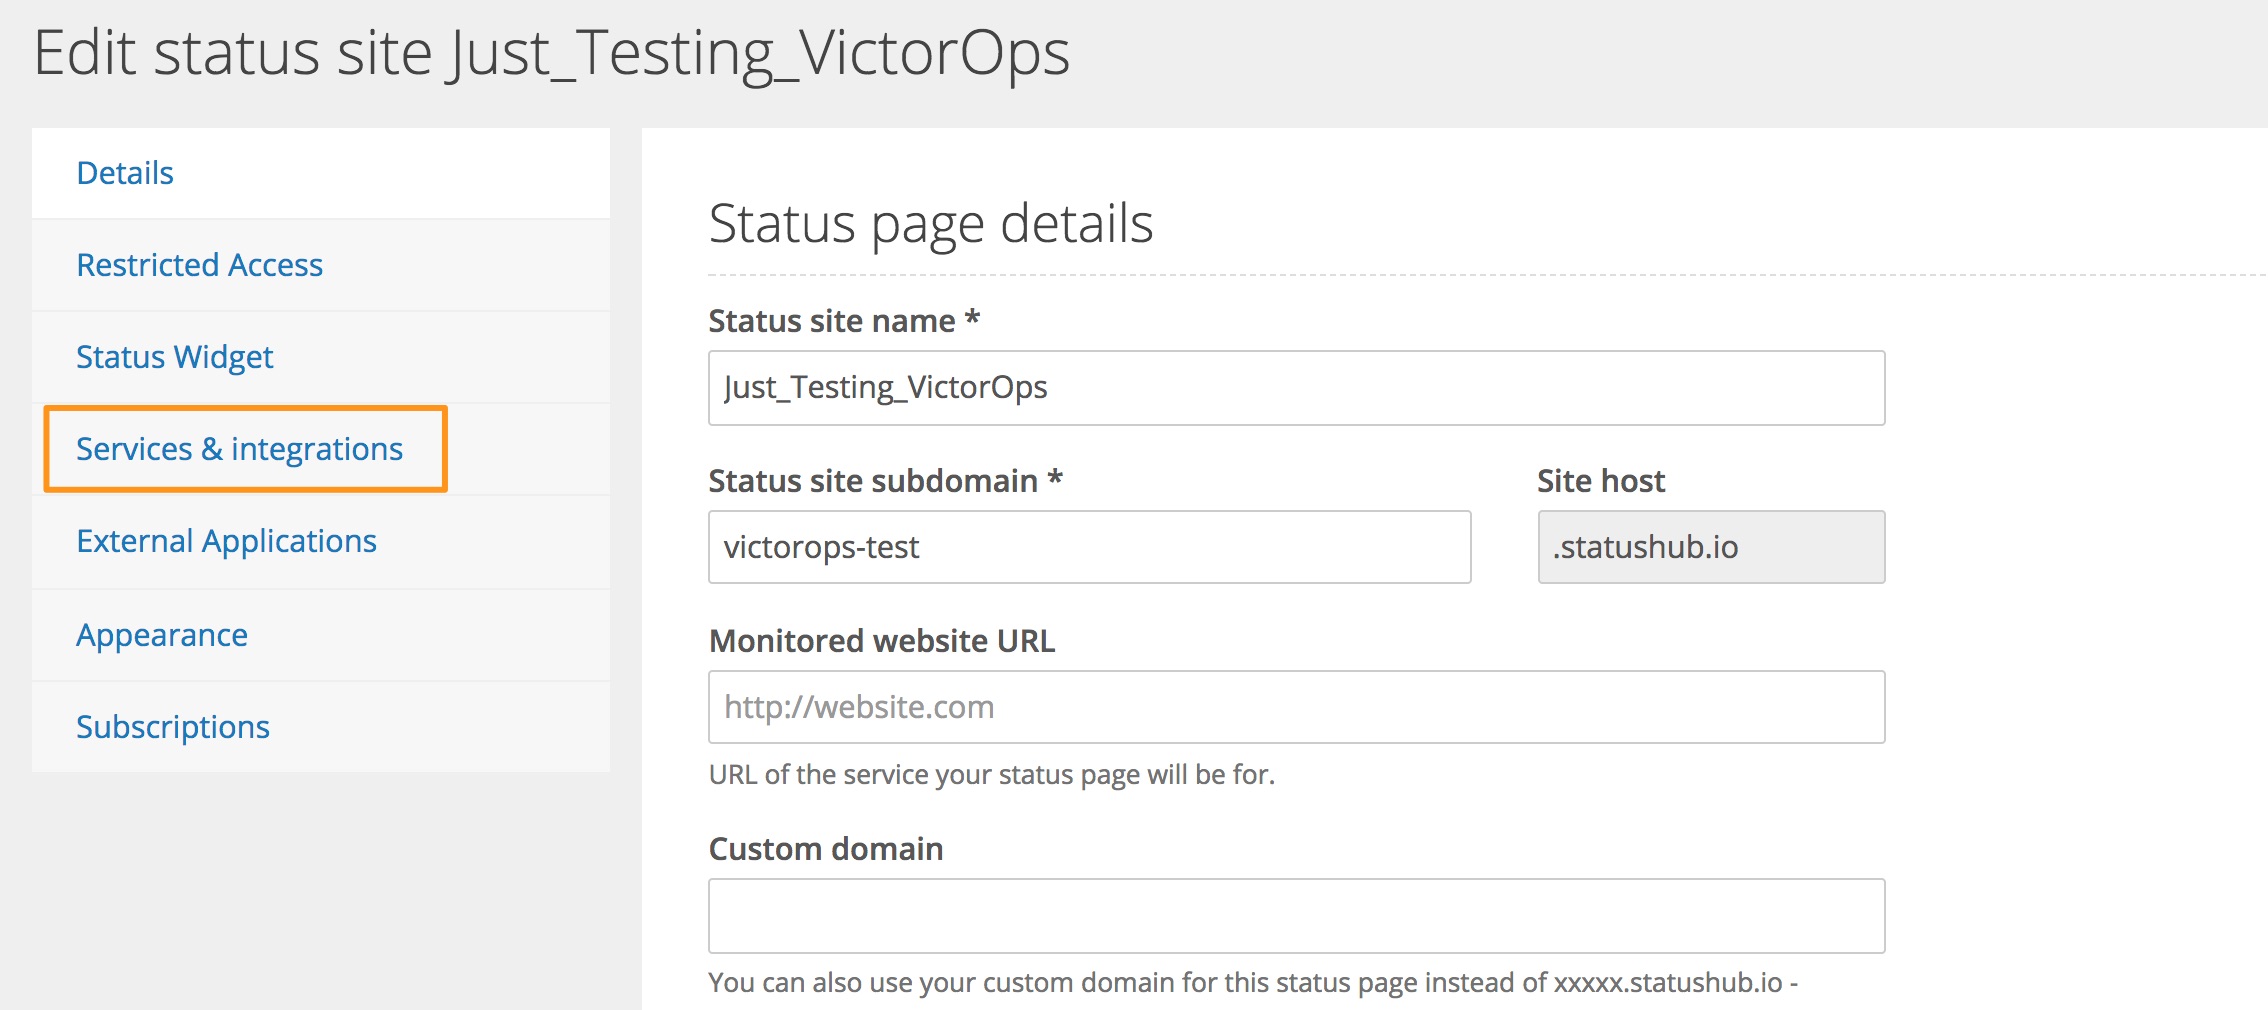The width and height of the screenshot is (2268, 1010).
Task: Click the custom domain help text
Action: point(1253,983)
